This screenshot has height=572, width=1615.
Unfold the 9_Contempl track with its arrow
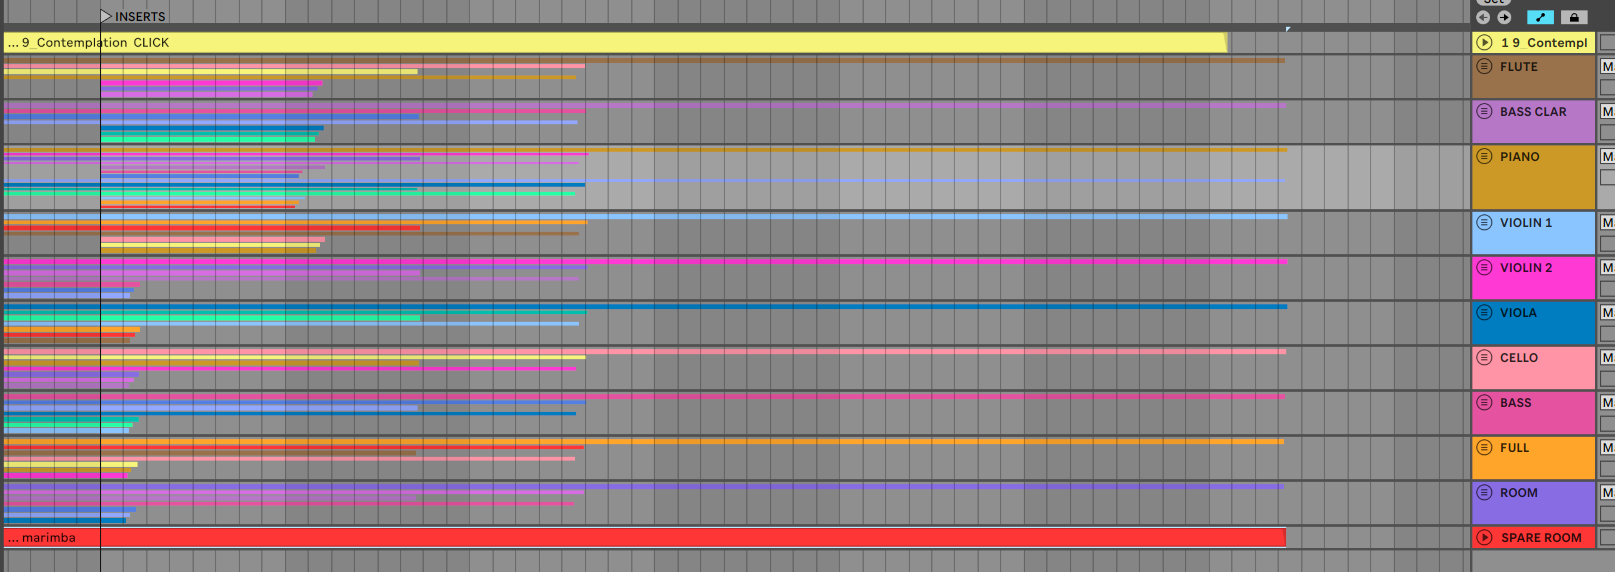(1485, 42)
